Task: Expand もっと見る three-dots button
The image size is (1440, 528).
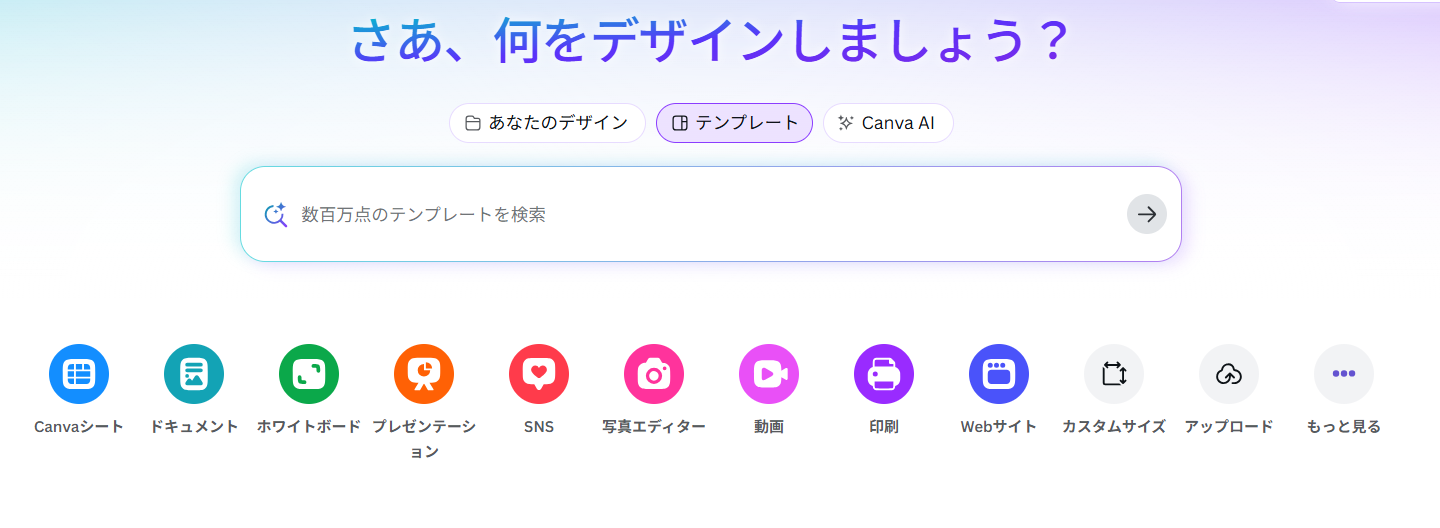Action: (x=1344, y=374)
